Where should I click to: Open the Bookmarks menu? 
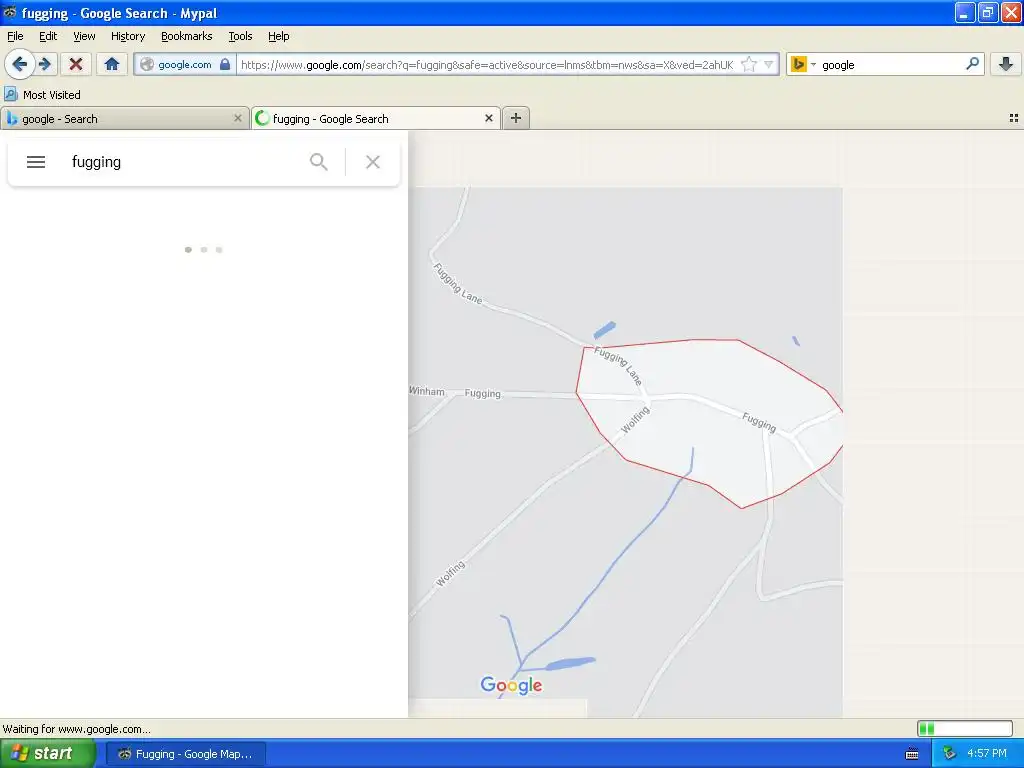[187, 36]
